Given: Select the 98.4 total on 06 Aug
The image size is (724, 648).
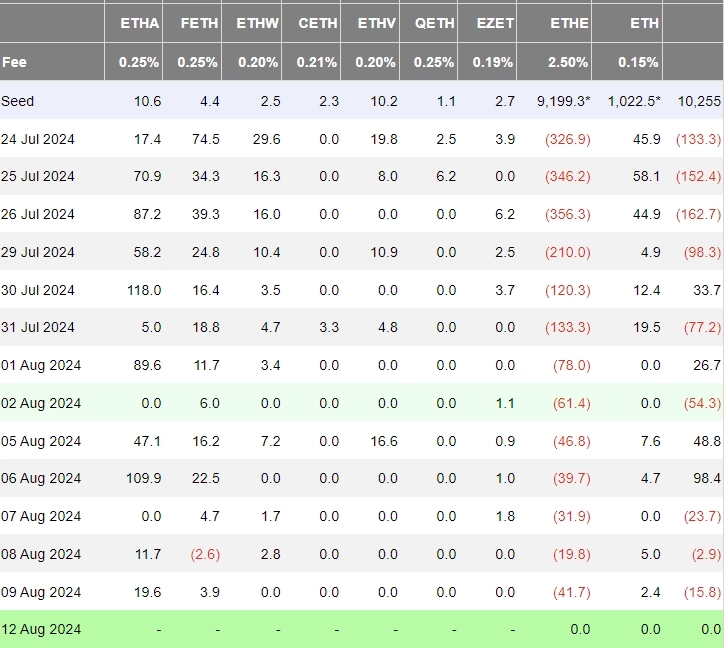Looking at the screenshot, I should (706, 479).
